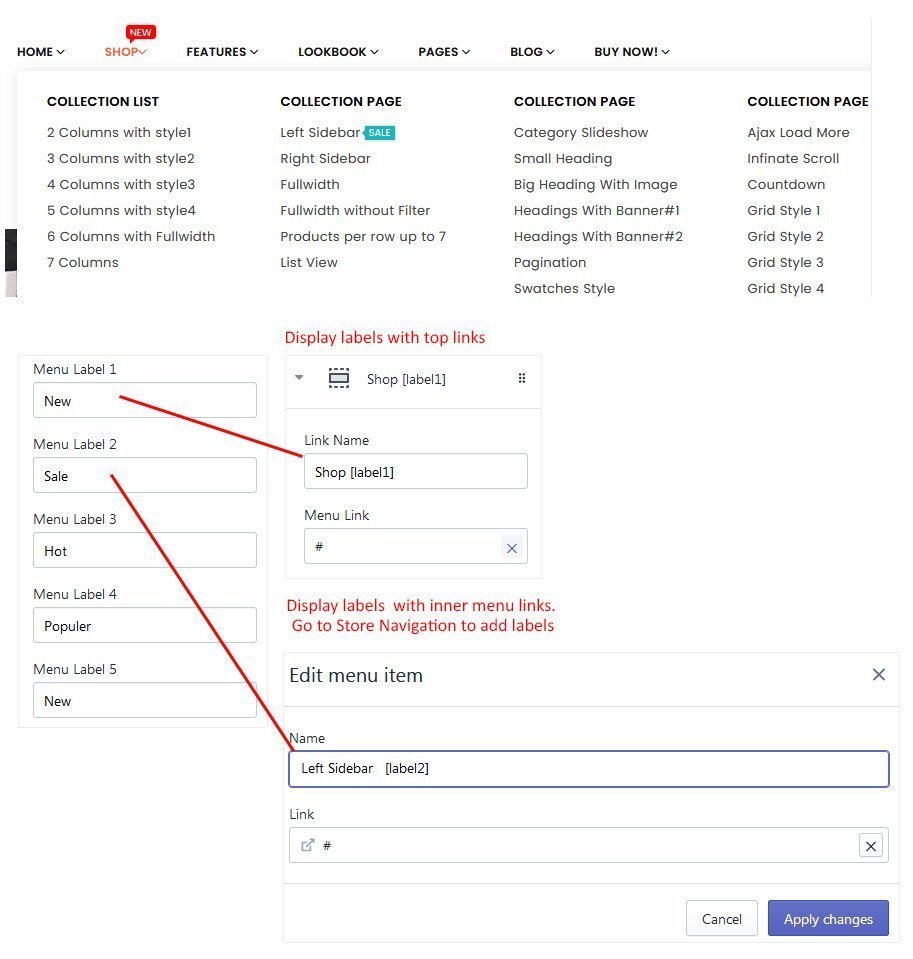This screenshot has width=913, height=959.
Task: Click the external link icon in Link field
Action: coord(308,845)
